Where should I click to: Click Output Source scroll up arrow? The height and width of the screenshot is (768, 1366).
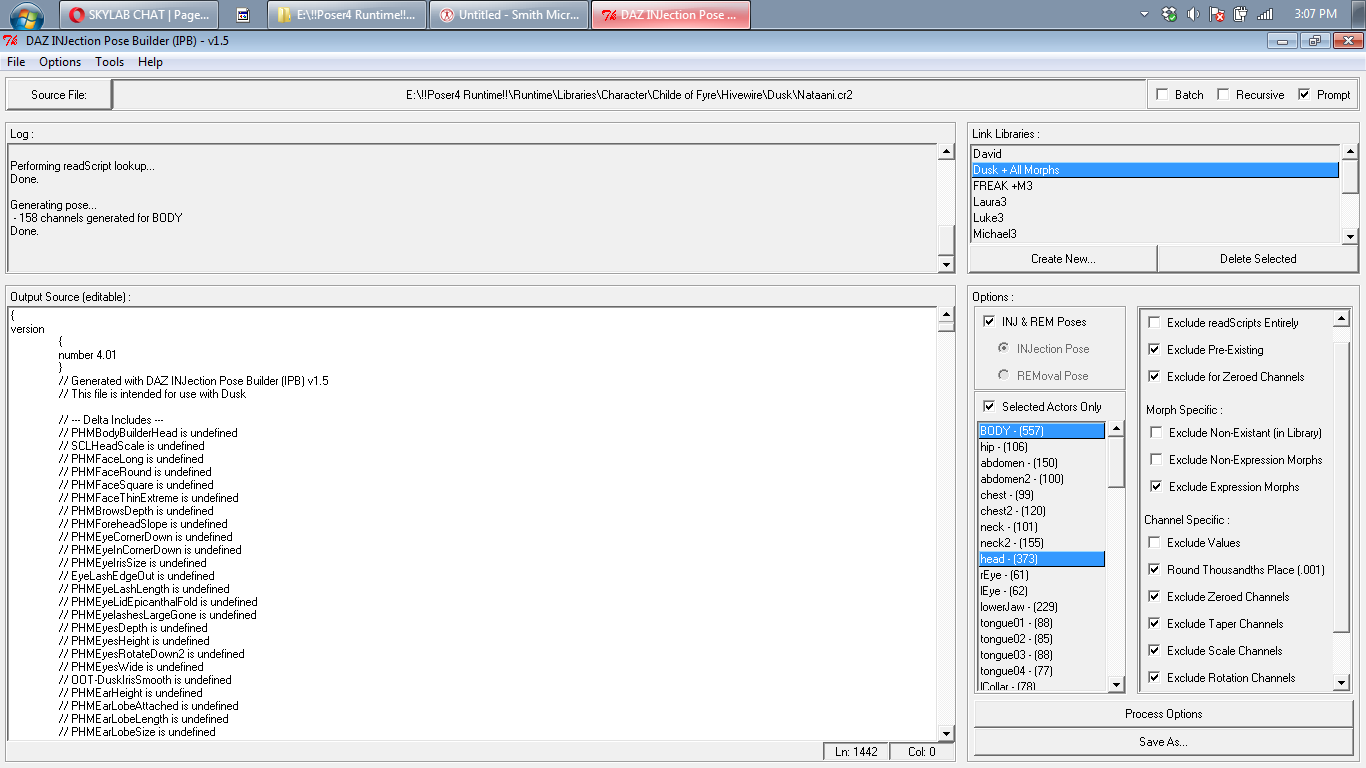point(946,315)
